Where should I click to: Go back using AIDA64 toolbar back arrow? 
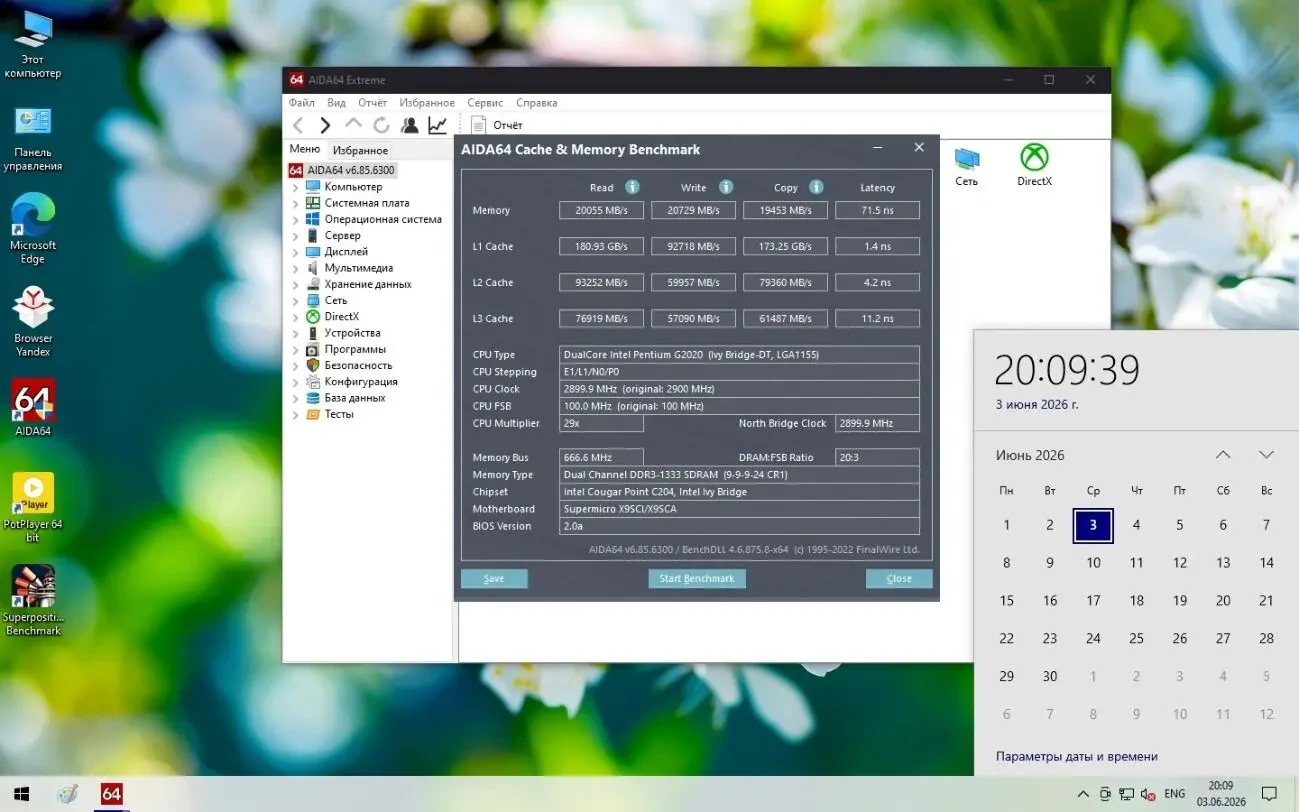pyautogui.click(x=298, y=125)
